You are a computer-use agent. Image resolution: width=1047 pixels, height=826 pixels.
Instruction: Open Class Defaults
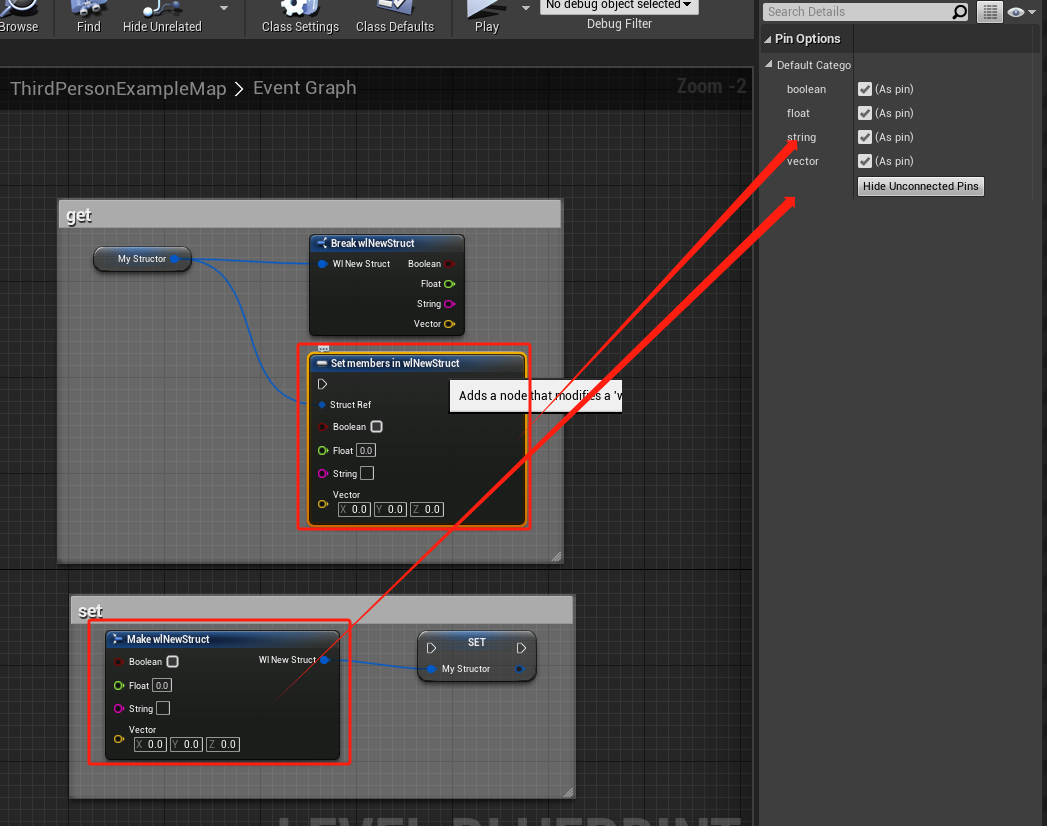(x=395, y=17)
